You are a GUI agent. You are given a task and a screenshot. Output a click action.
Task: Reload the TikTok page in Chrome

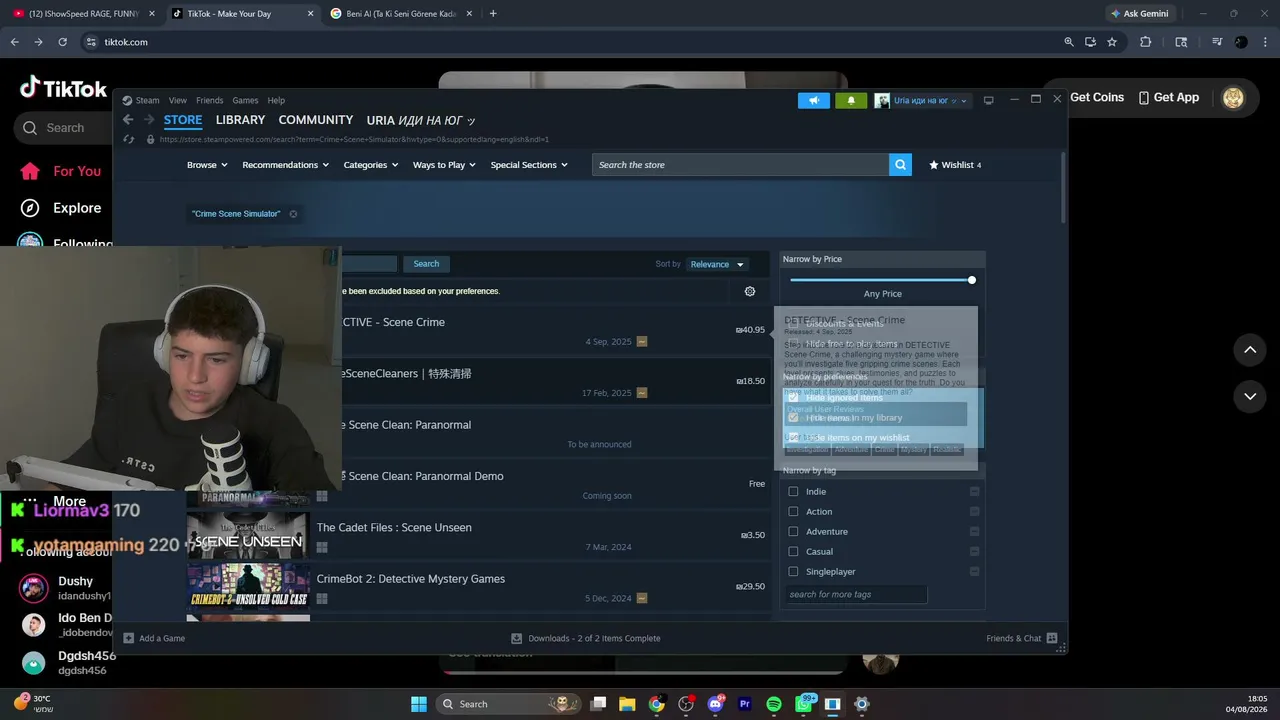tap(63, 42)
